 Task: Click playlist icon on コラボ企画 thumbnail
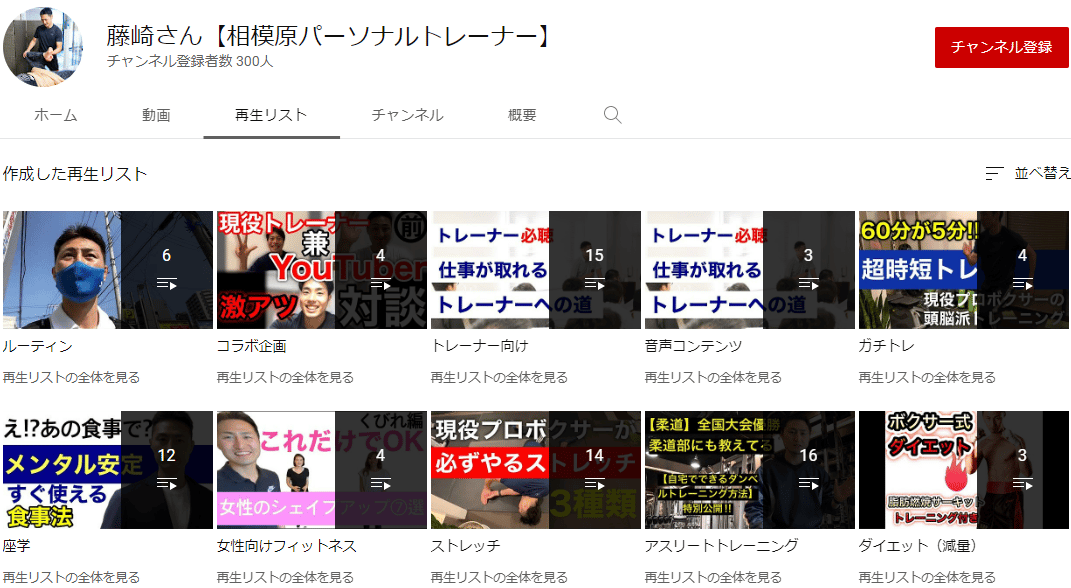(380, 283)
